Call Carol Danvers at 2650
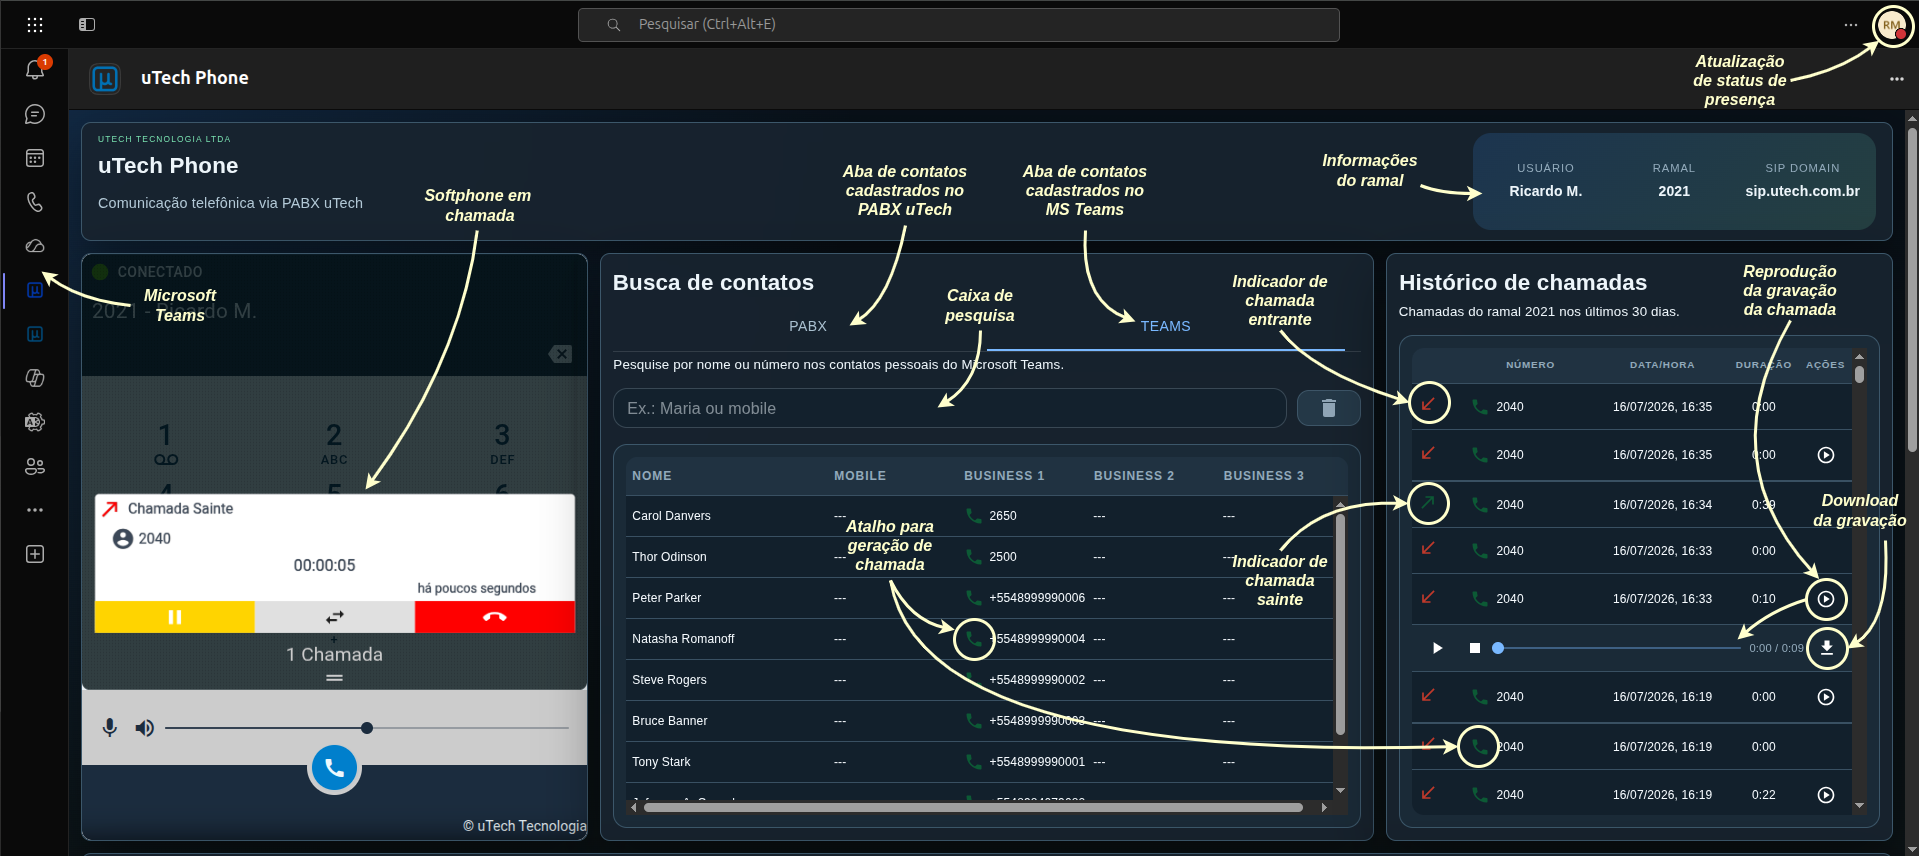This screenshot has width=1919, height=856. (x=973, y=516)
